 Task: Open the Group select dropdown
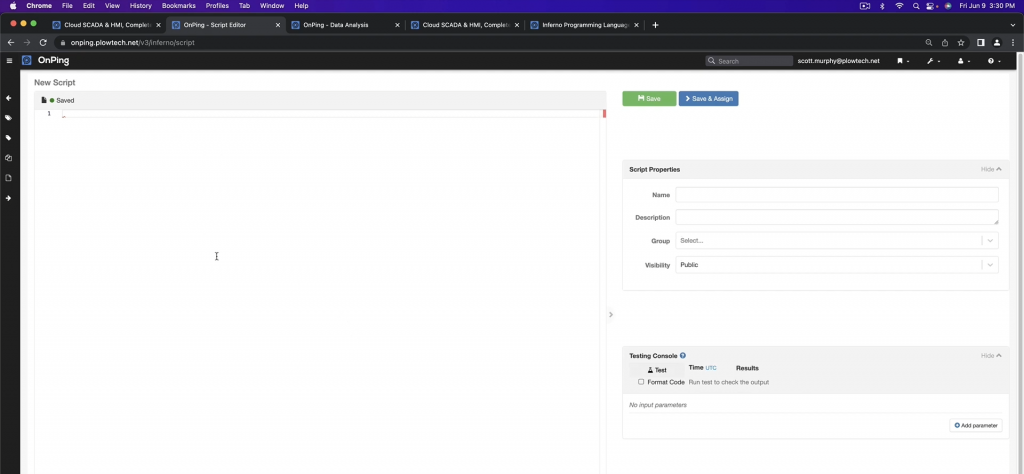[x=837, y=241]
